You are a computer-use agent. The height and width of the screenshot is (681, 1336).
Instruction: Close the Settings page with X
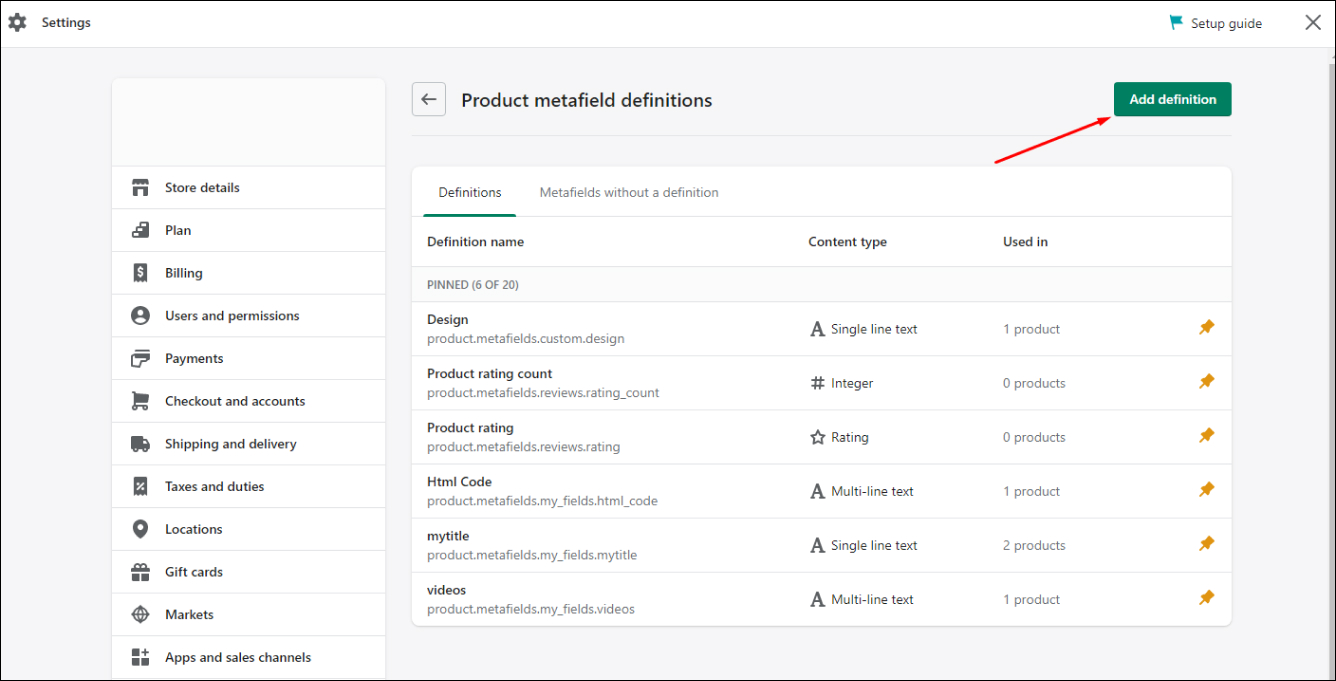tap(1313, 22)
